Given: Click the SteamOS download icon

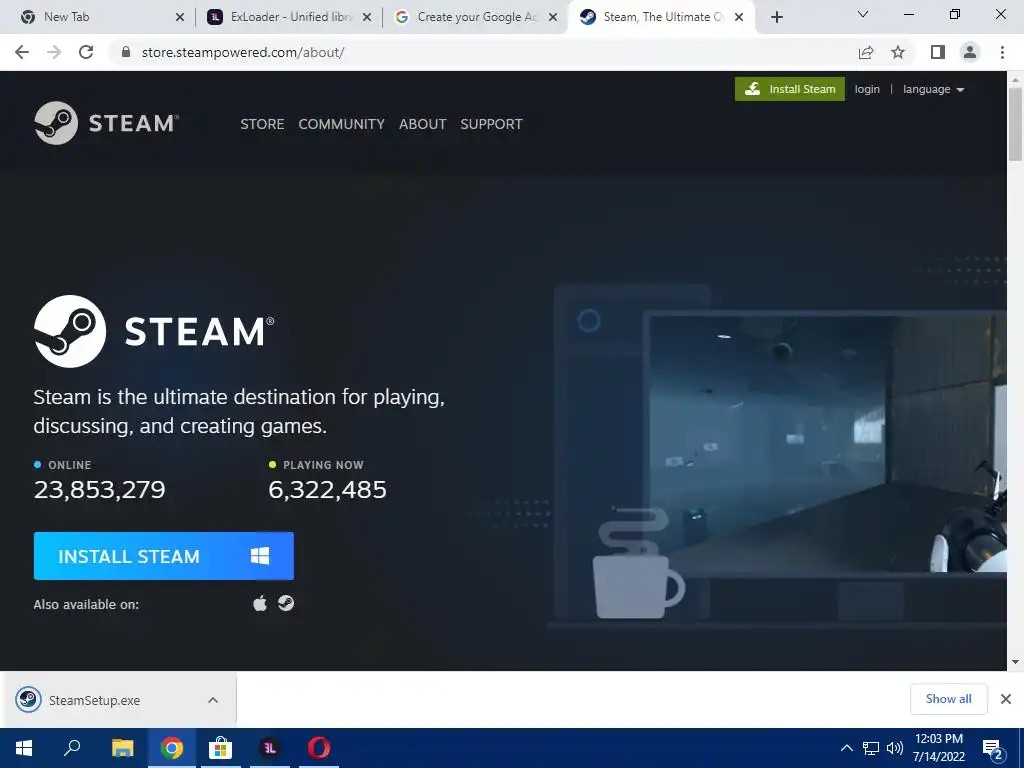Looking at the screenshot, I should point(286,603).
